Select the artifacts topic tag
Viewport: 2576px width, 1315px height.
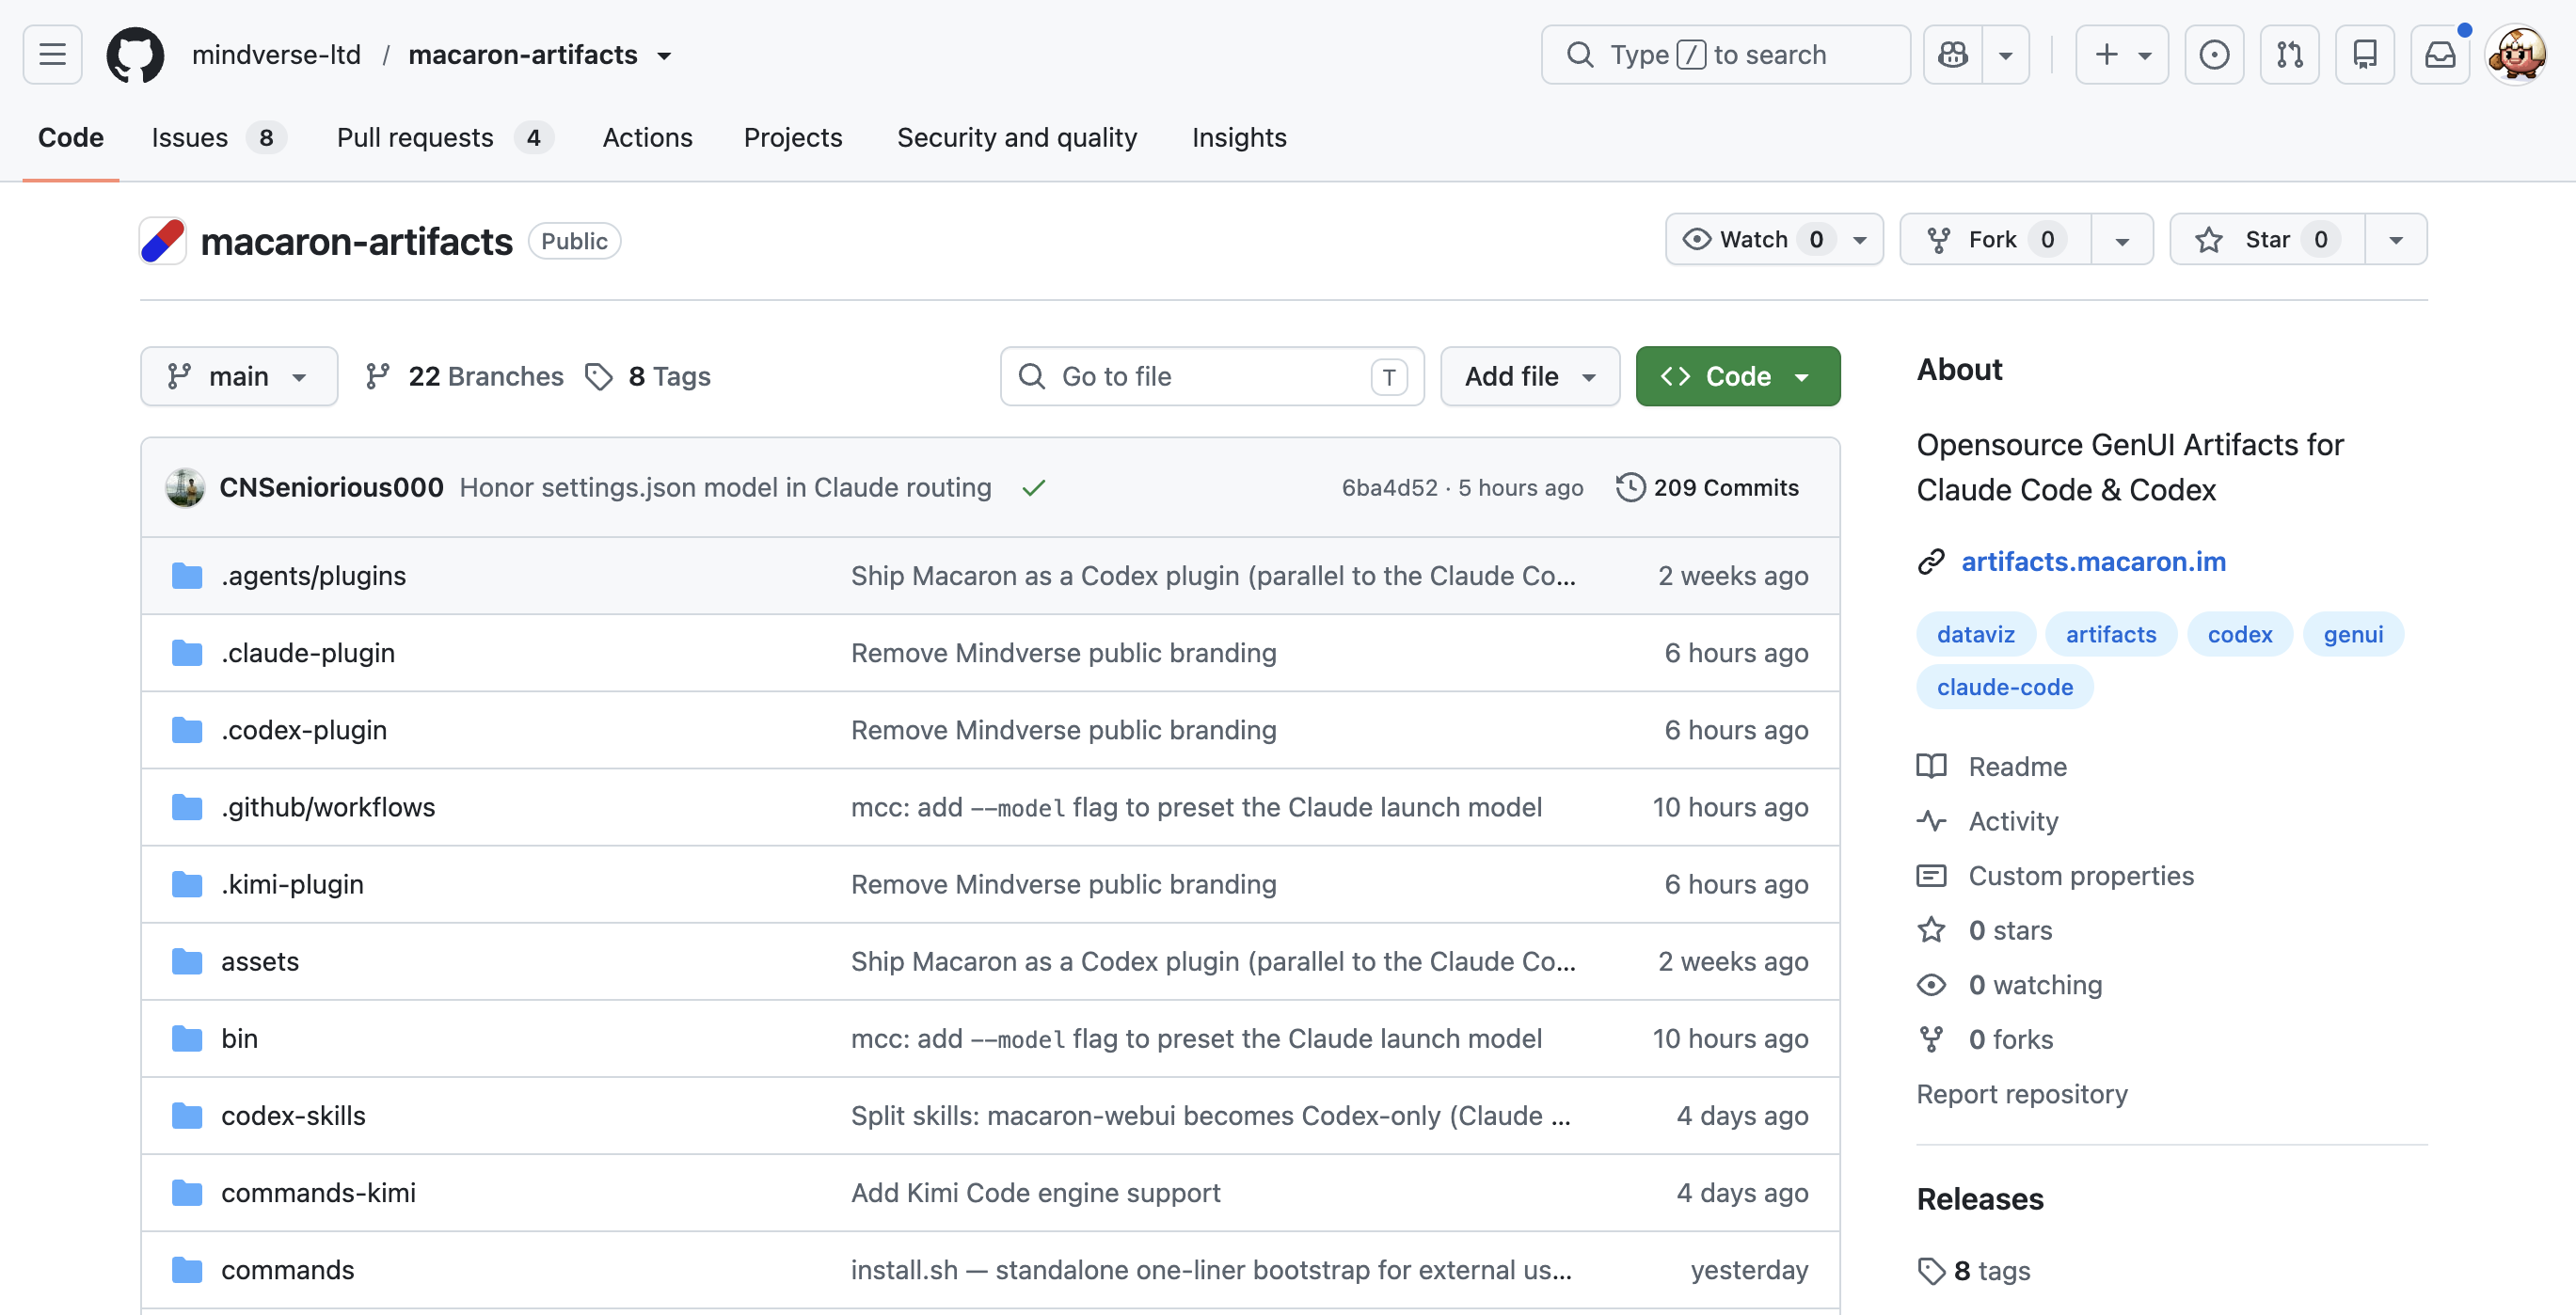tap(2111, 634)
